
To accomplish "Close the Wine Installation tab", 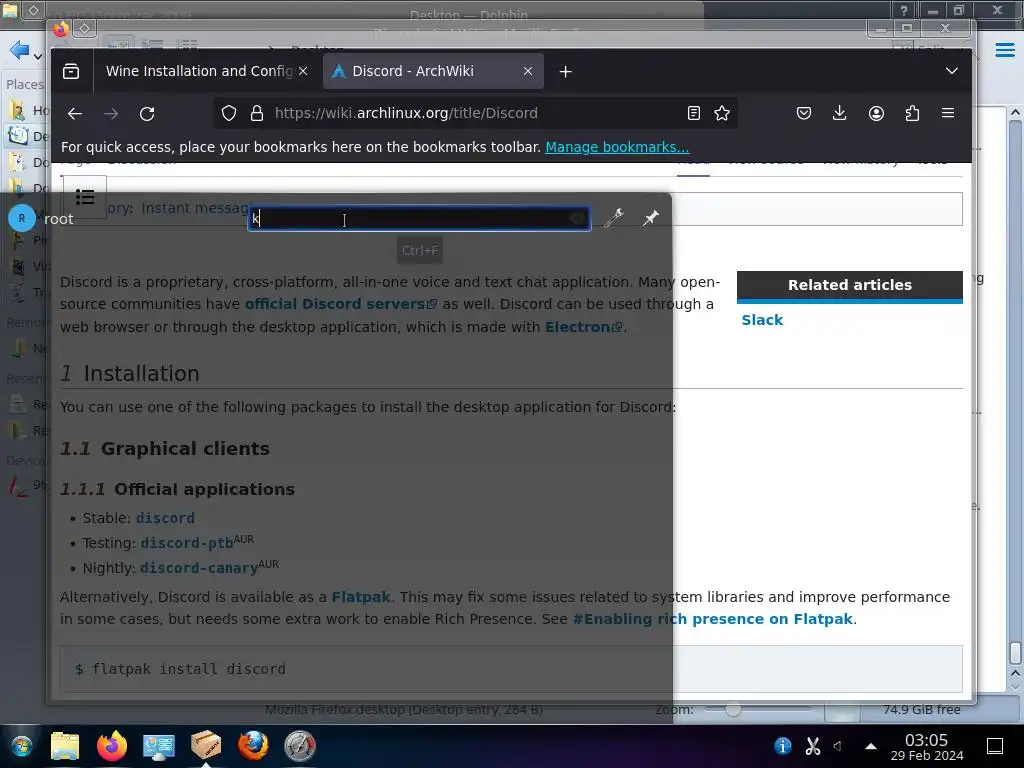I will tap(303, 71).
